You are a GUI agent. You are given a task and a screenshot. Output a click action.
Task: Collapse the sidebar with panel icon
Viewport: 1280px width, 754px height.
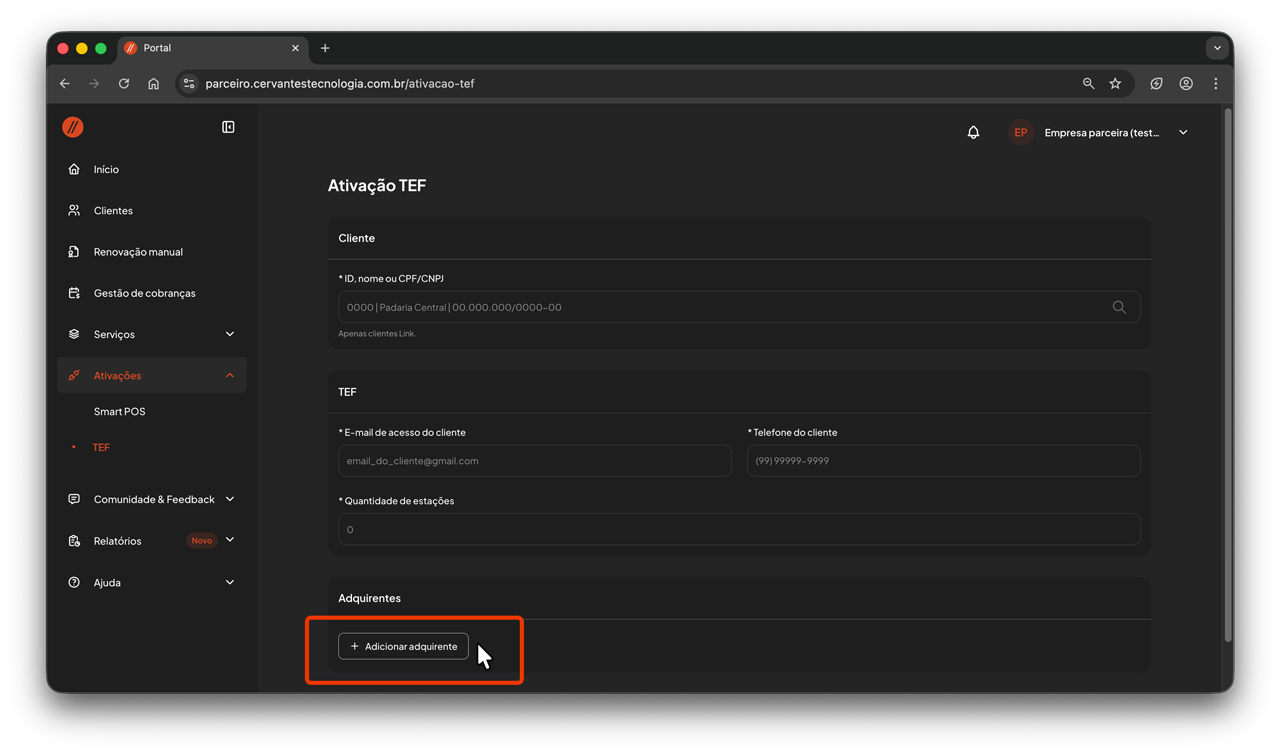point(228,127)
